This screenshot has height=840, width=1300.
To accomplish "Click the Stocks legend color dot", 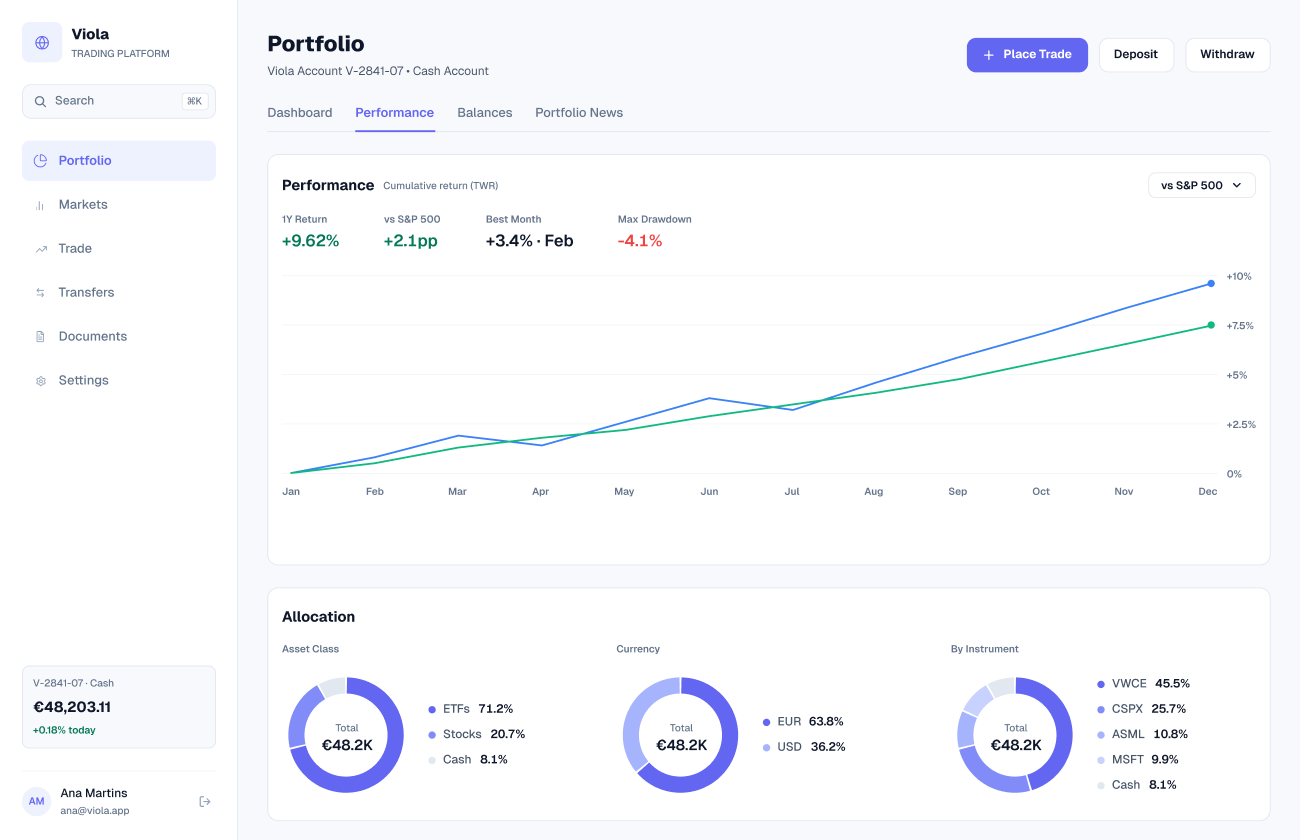I will (432, 734).
